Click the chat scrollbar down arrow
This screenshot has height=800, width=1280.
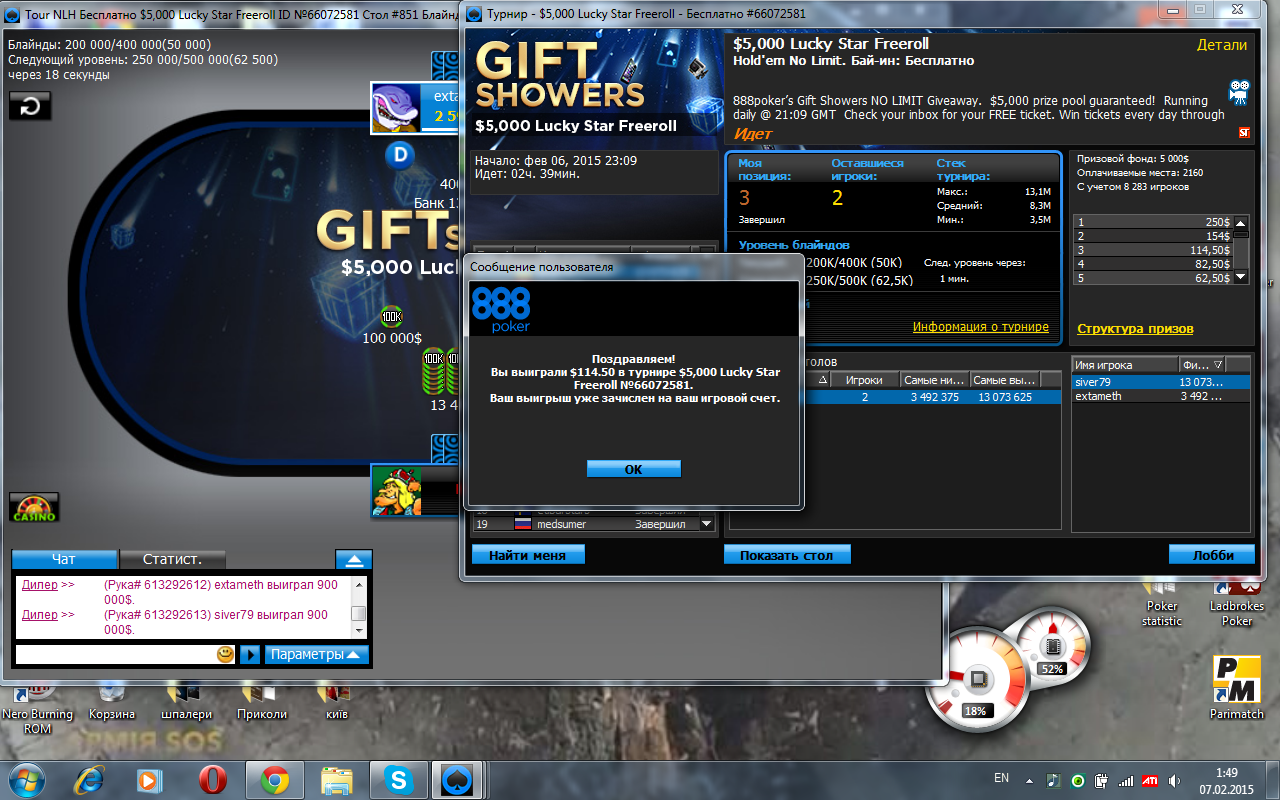(x=359, y=630)
